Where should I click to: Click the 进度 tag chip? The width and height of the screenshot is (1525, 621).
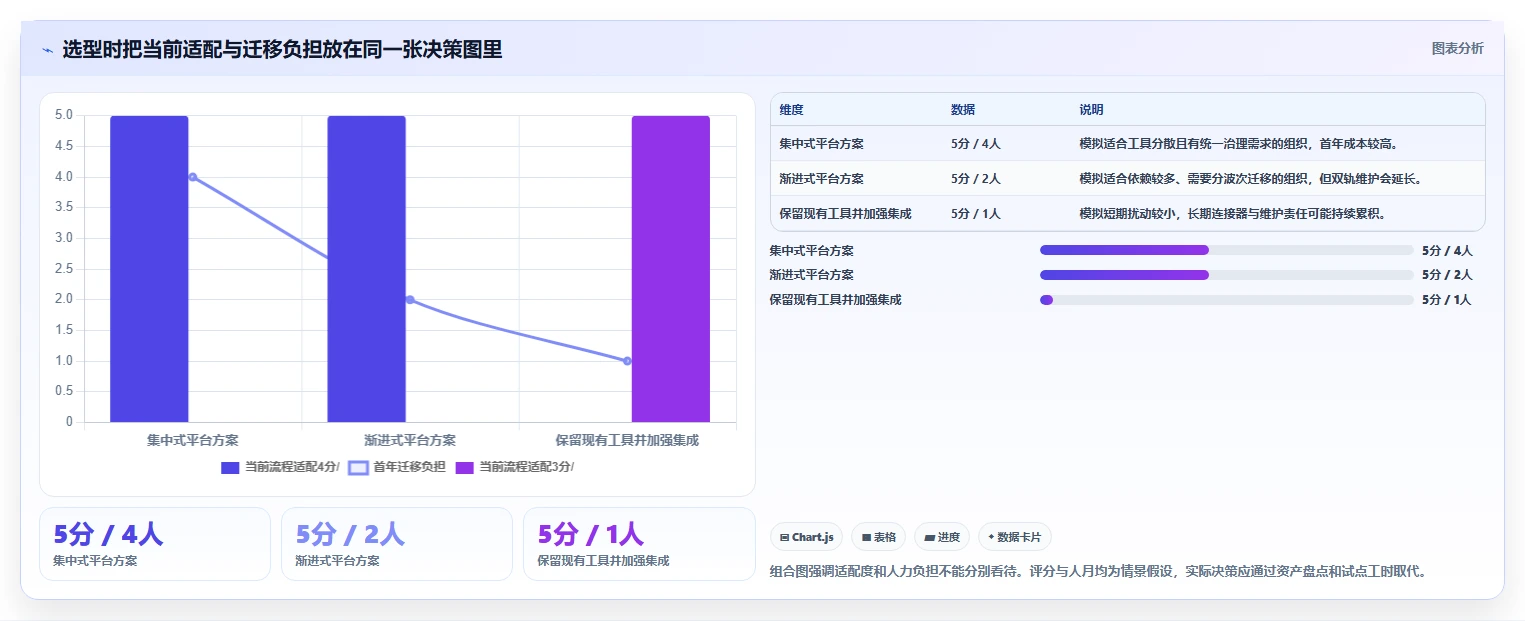942,537
